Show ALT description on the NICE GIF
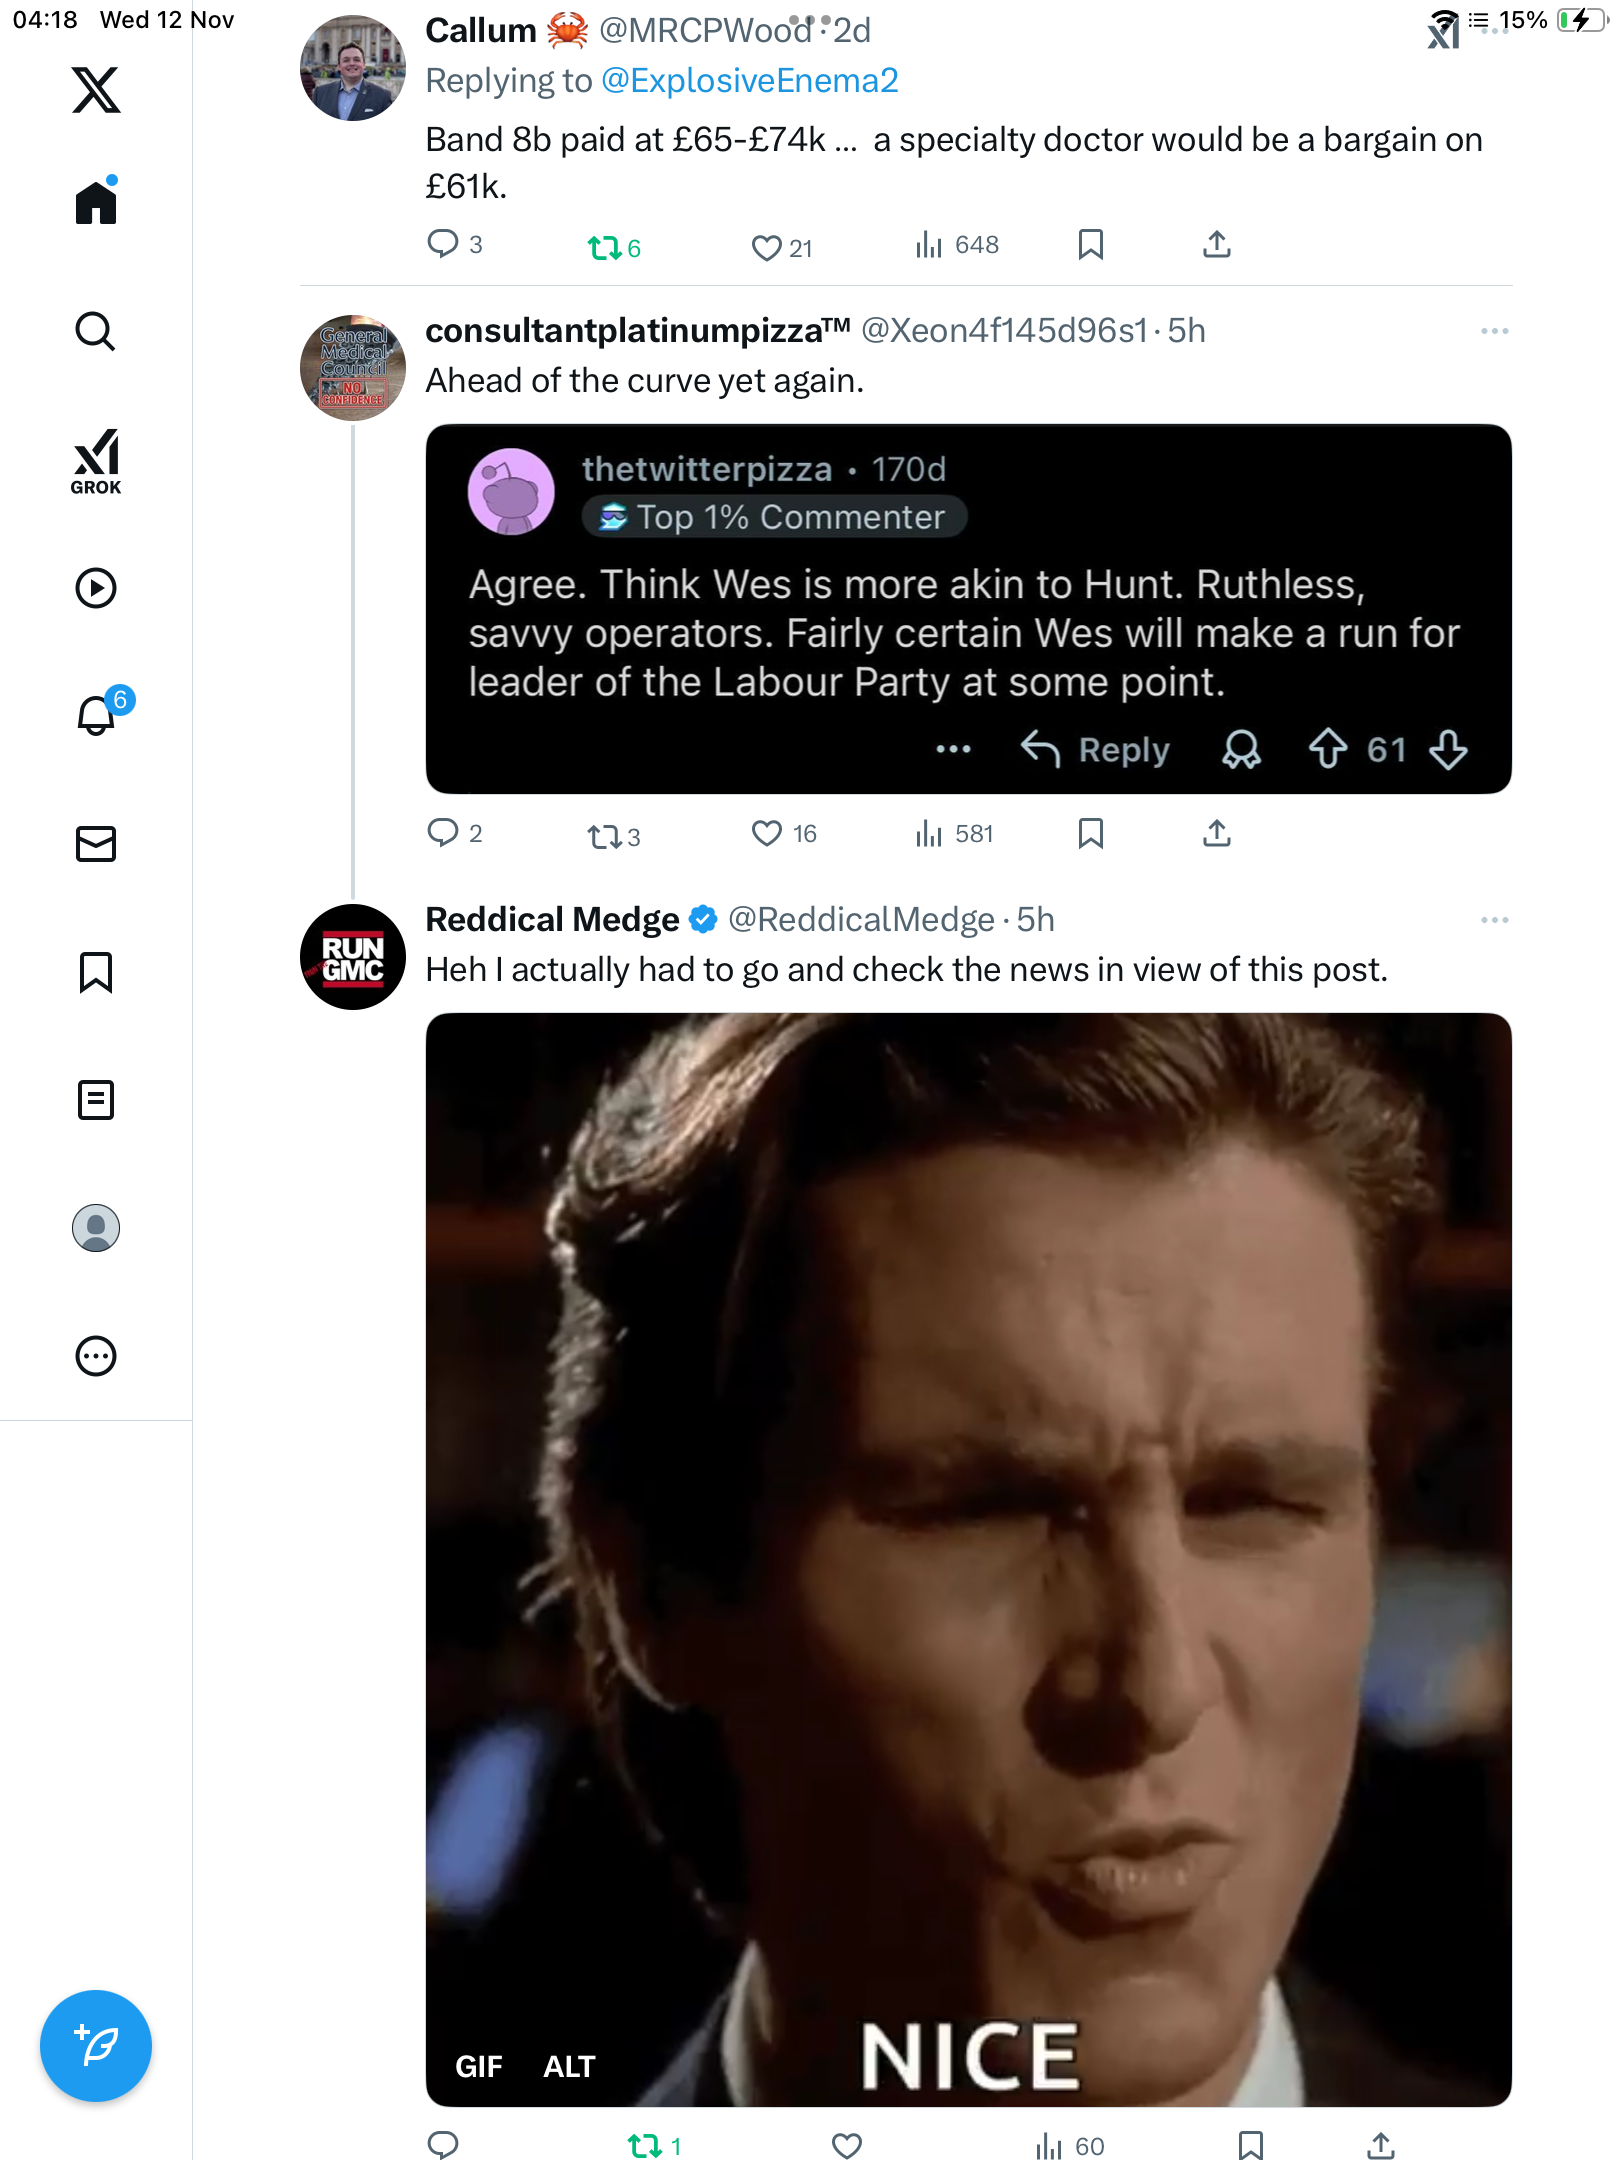The width and height of the screenshot is (1620, 2160). pos(569,2066)
